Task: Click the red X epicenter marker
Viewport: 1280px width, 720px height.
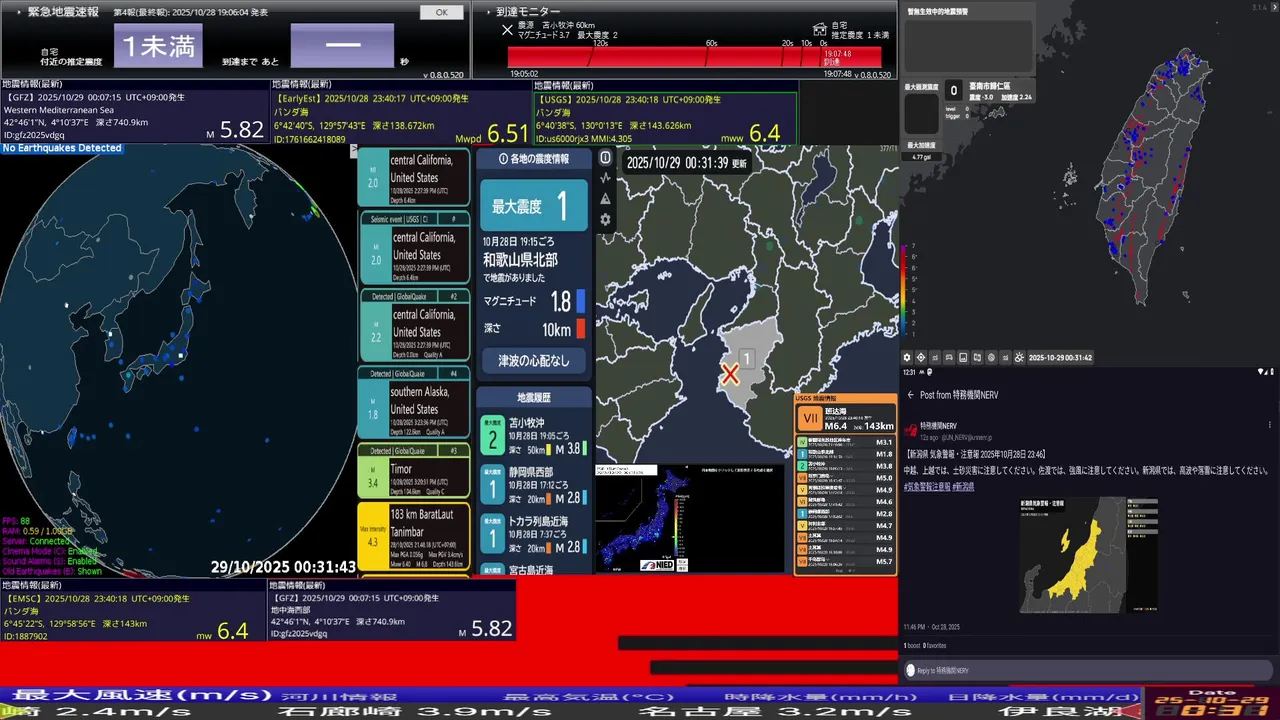Action: pyautogui.click(x=731, y=375)
